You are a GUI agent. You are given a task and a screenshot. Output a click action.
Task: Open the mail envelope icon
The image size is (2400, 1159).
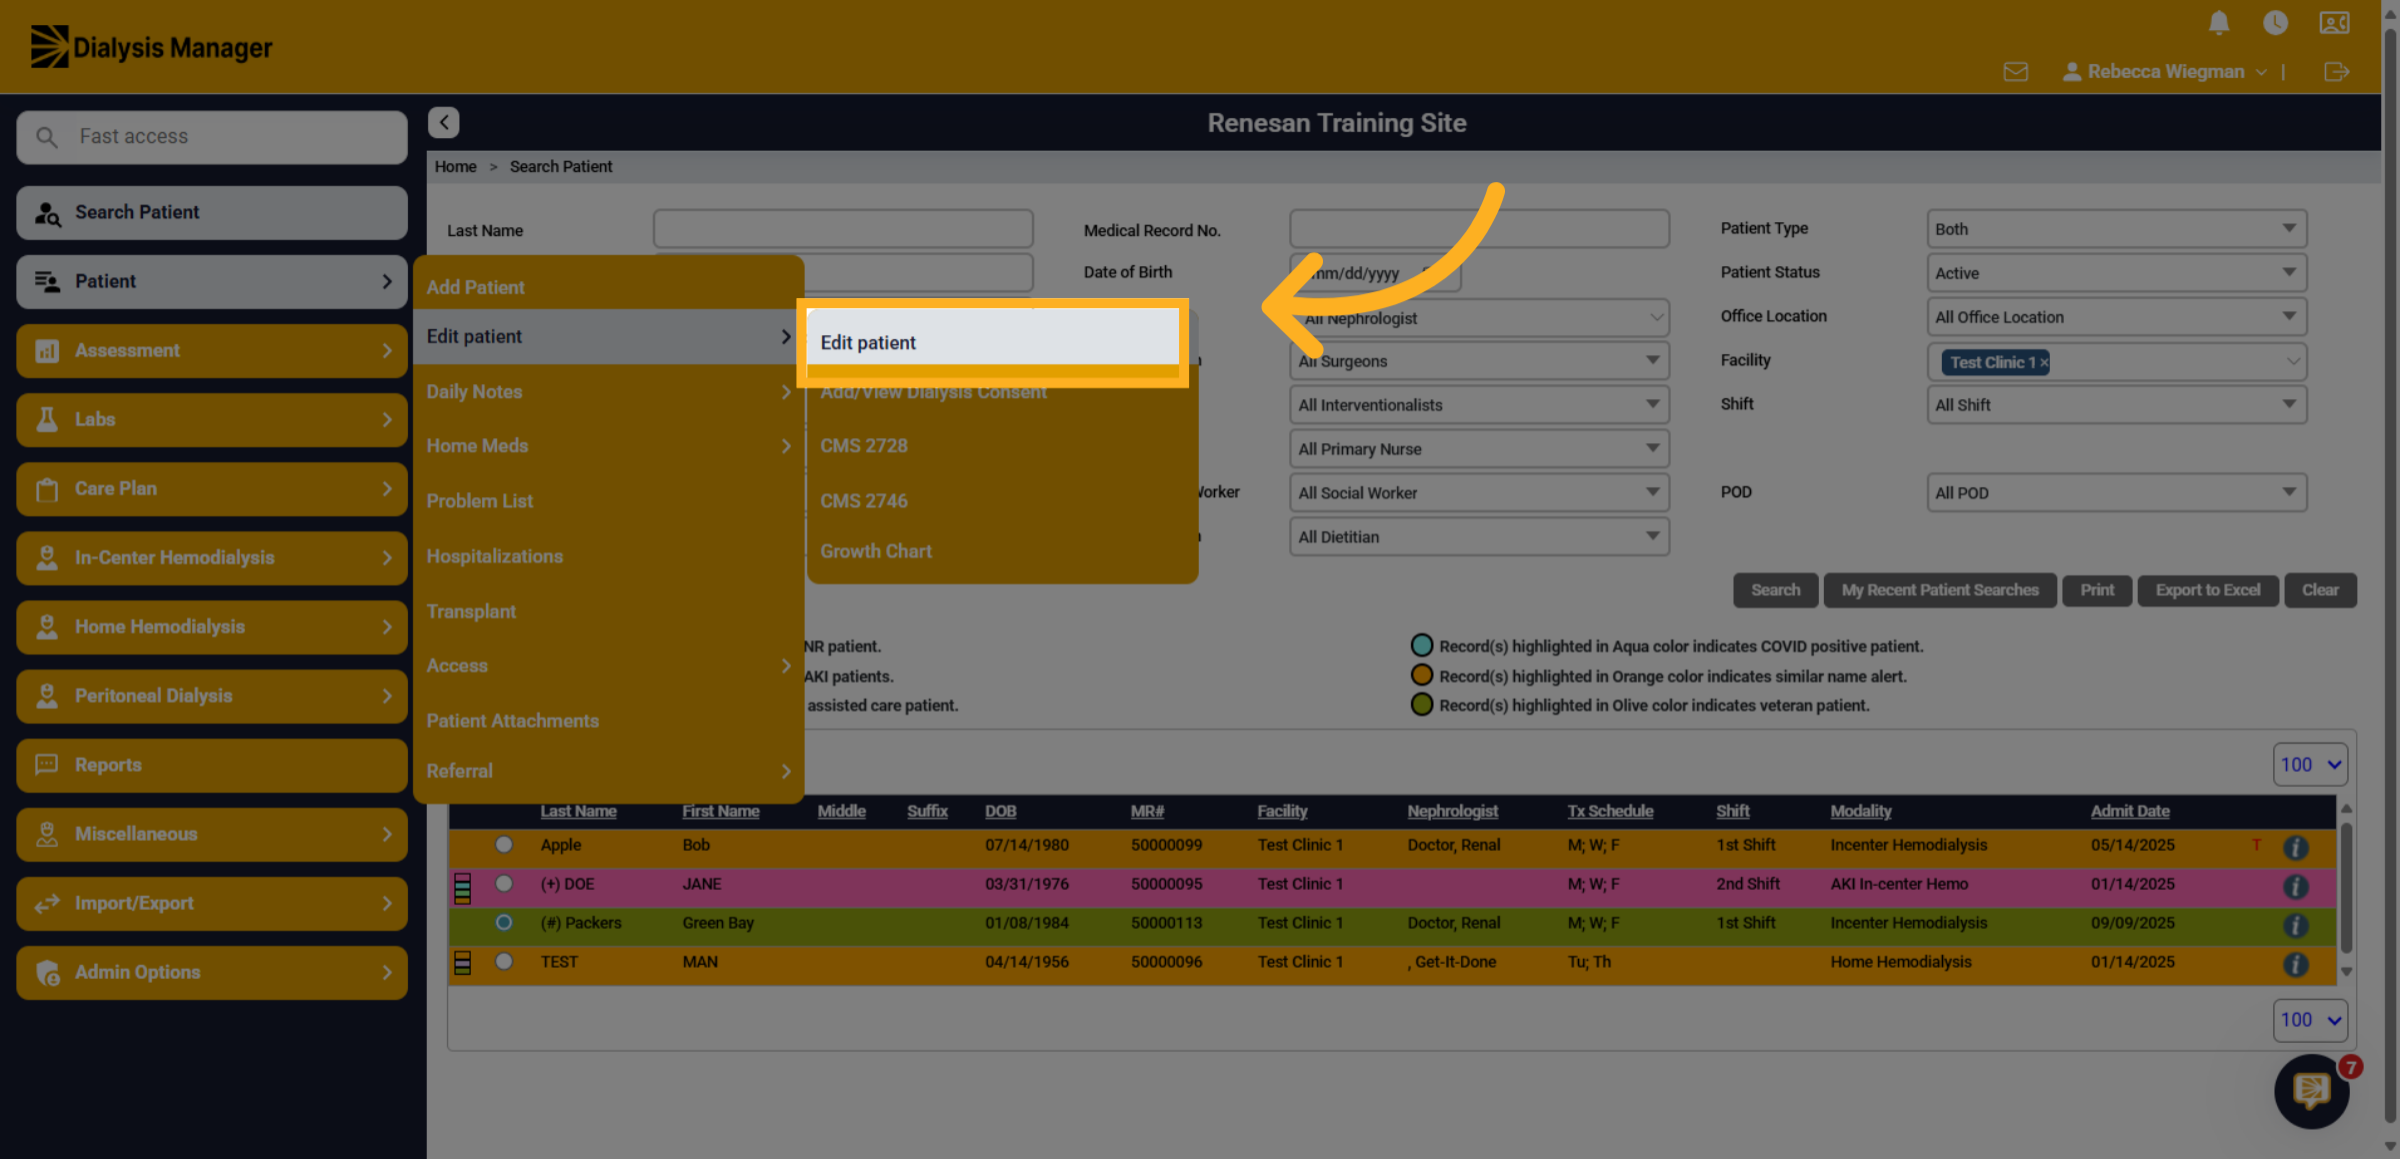tap(2016, 72)
